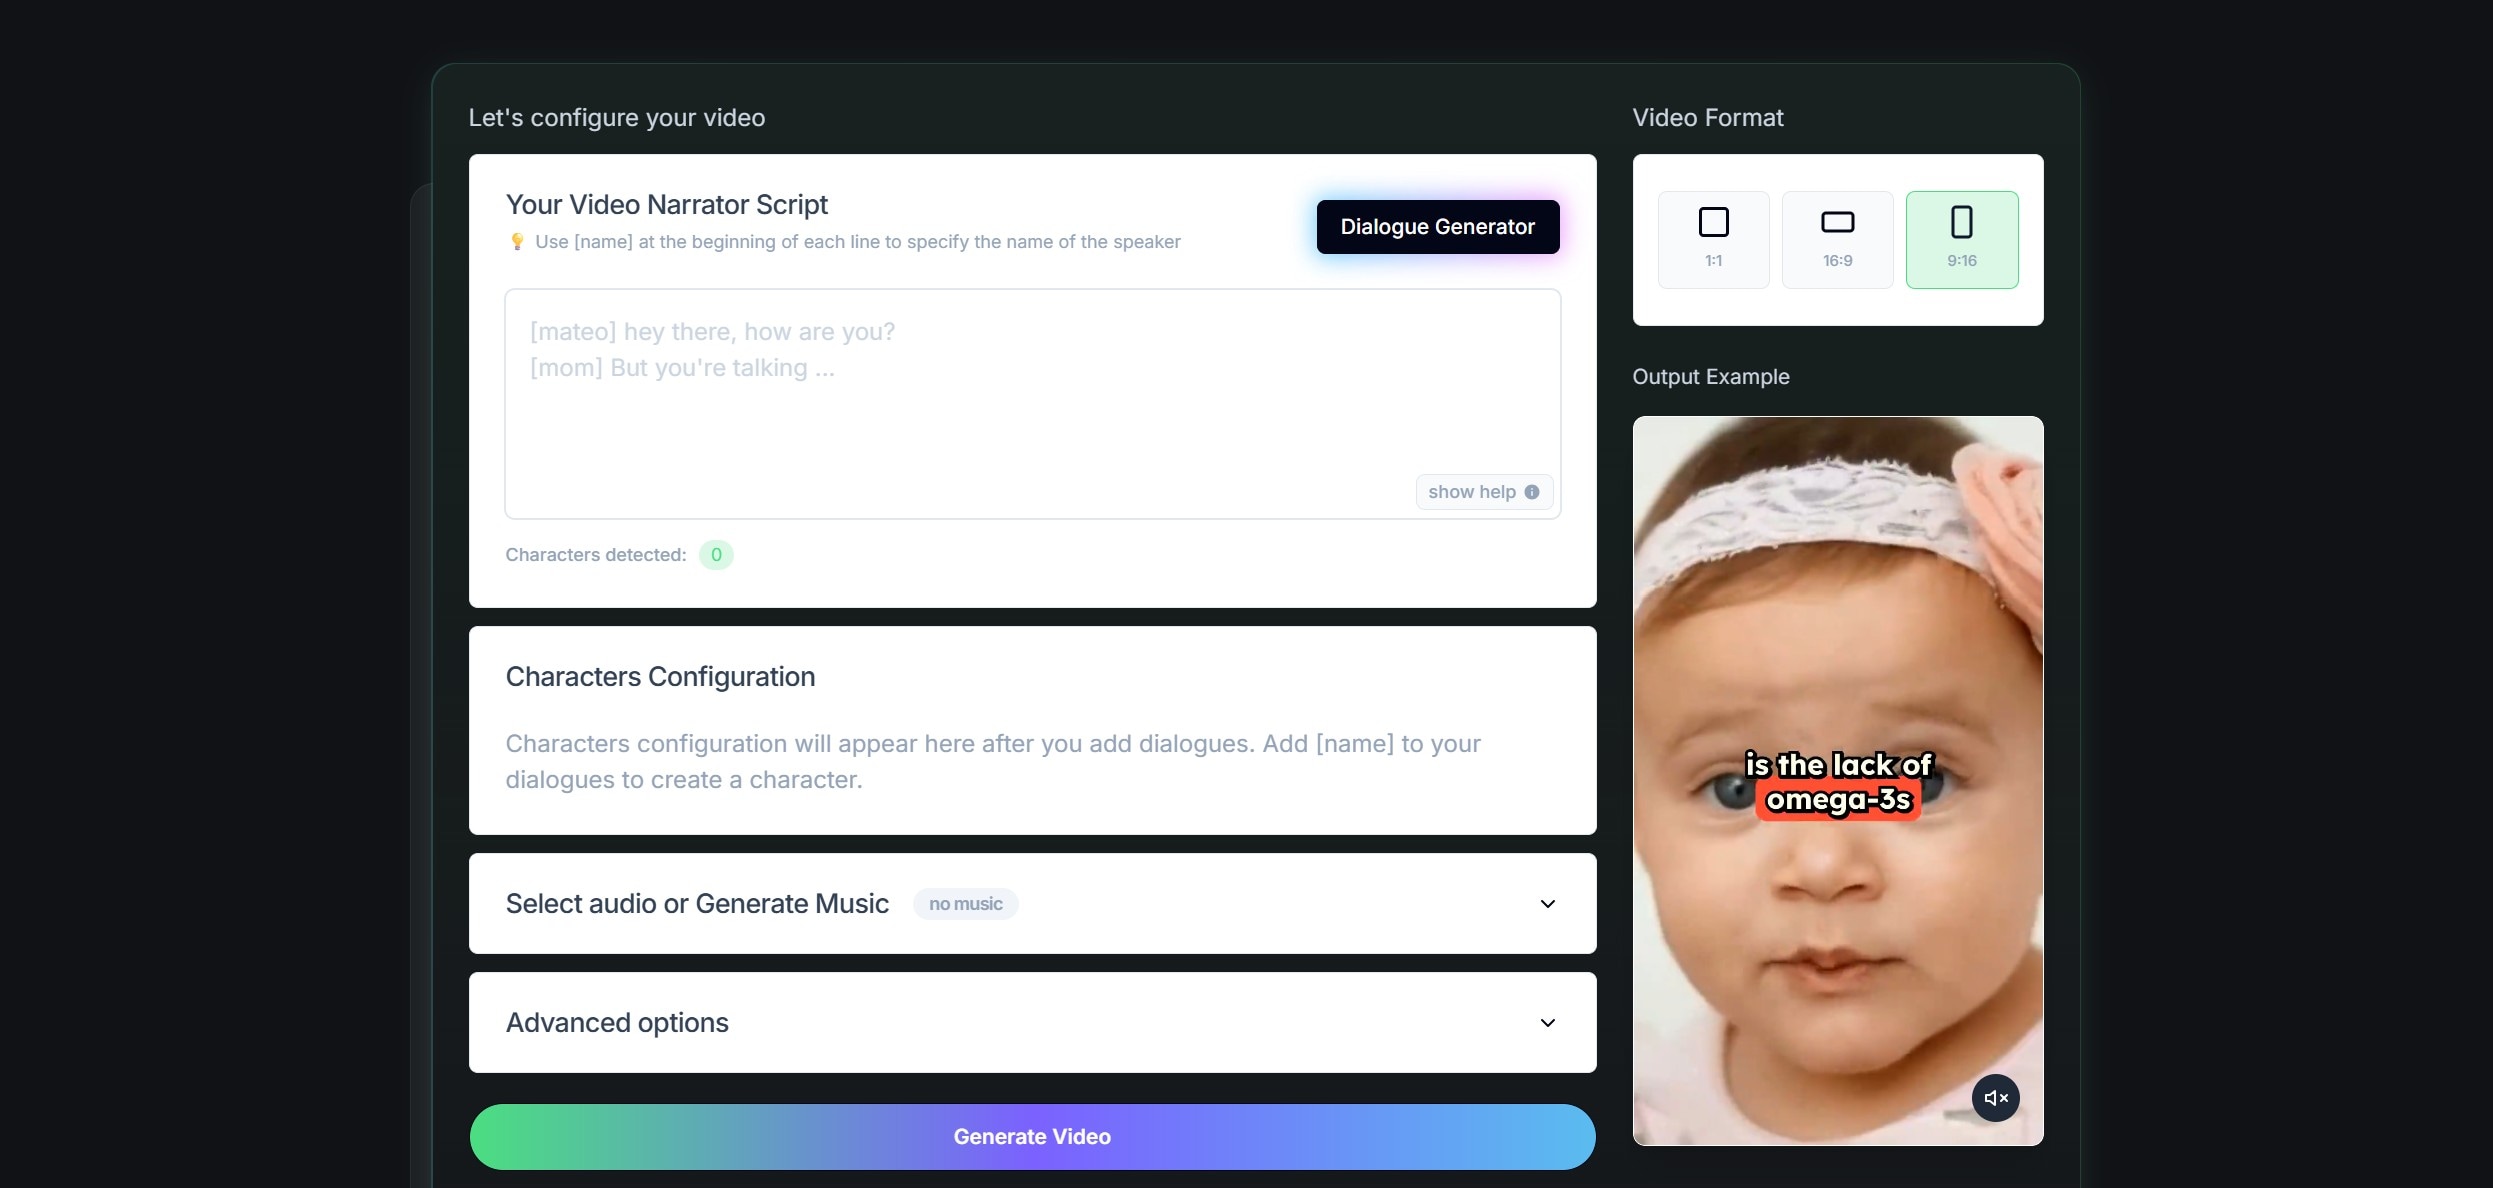Select the 16:9 landscape video format
The width and height of the screenshot is (2493, 1188).
click(x=1837, y=240)
